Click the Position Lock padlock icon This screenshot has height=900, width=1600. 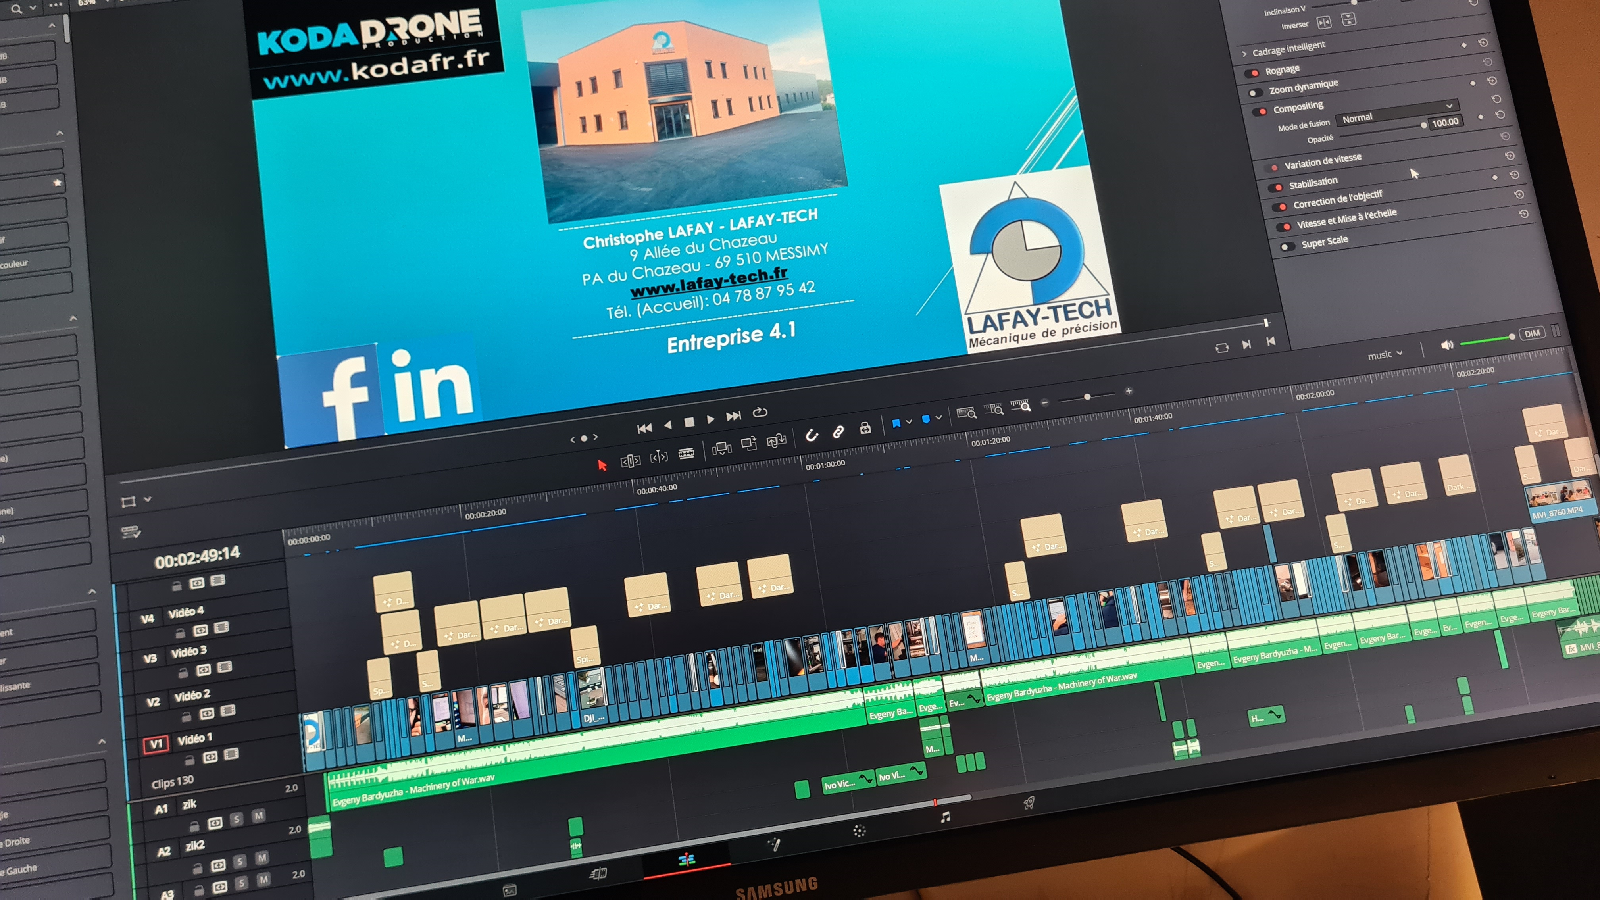point(865,428)
